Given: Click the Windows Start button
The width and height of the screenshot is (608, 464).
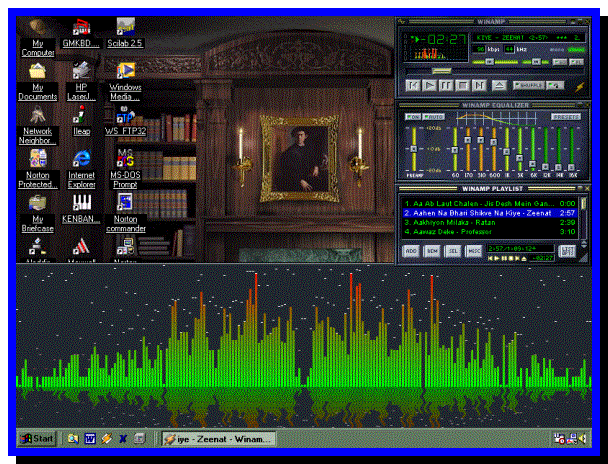Looking at the screenshot, I should [x=37, y=439].
